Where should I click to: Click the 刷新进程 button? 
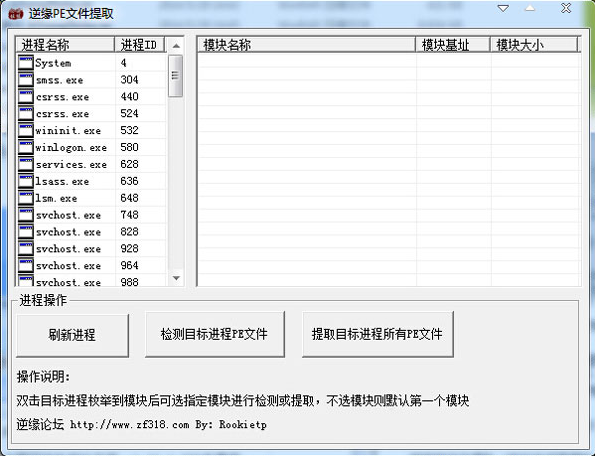click(72, 335)
